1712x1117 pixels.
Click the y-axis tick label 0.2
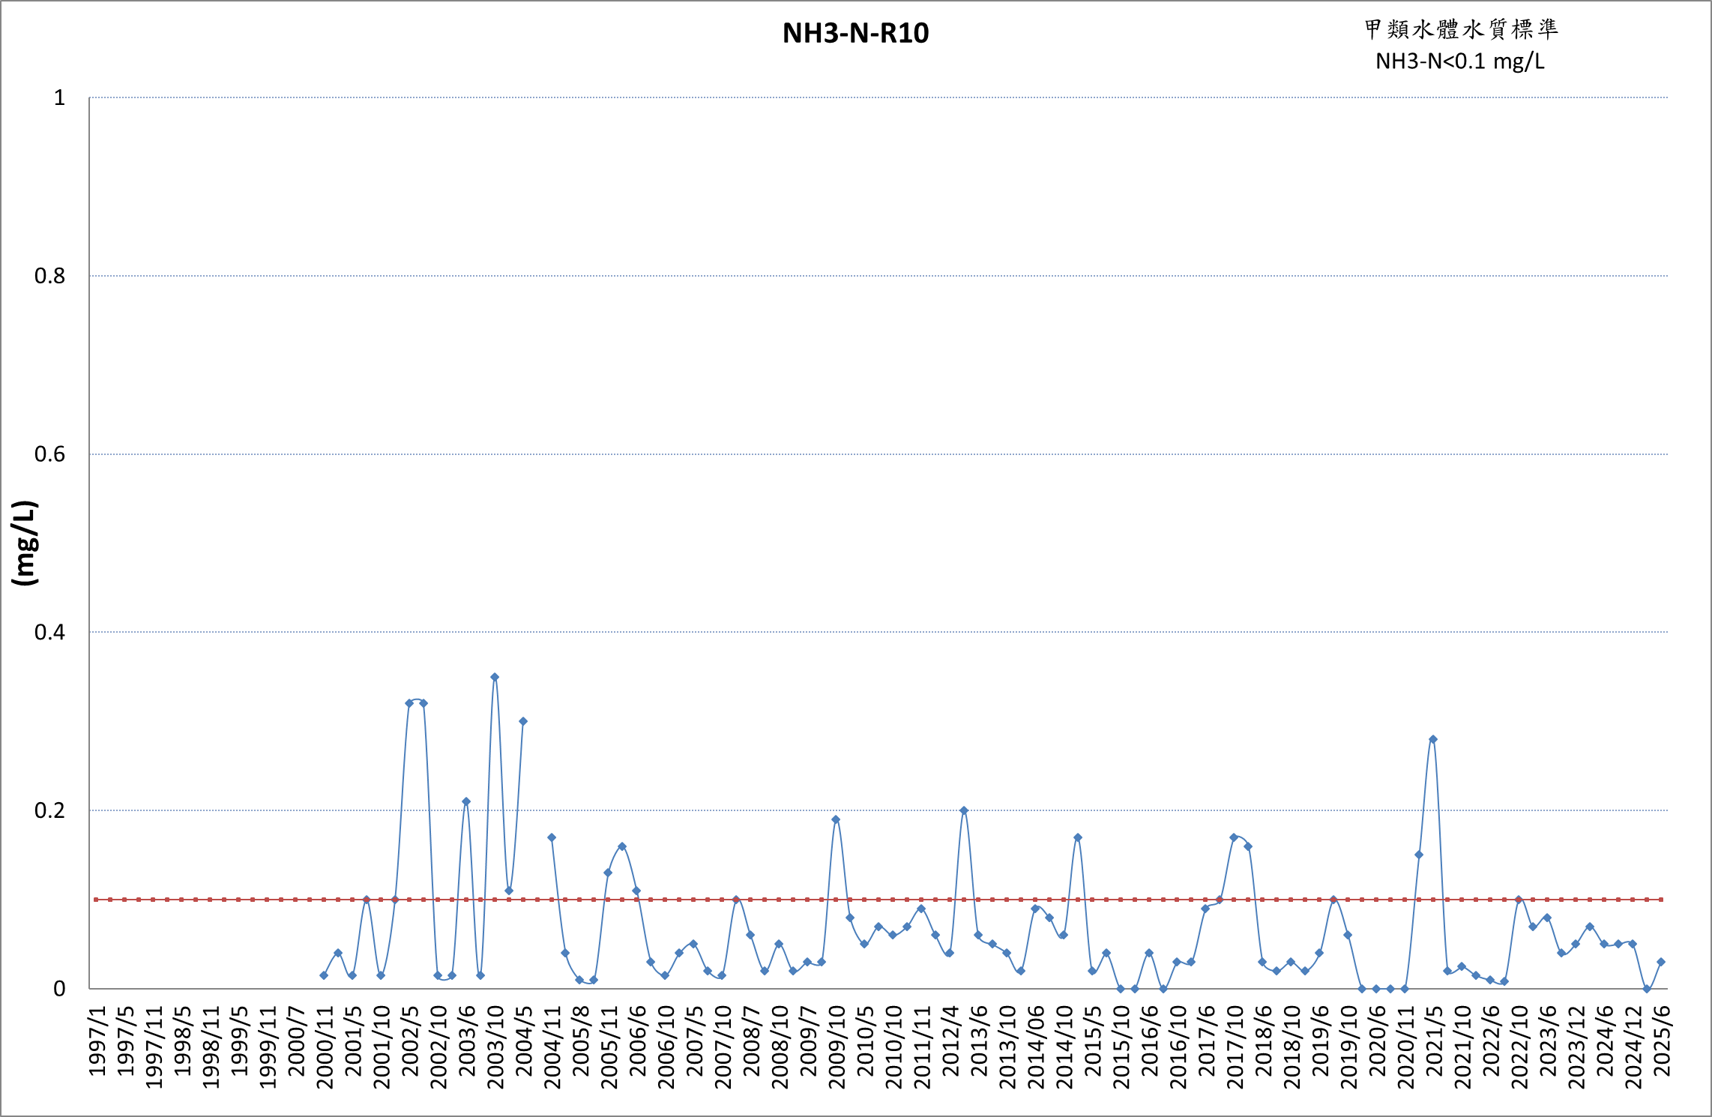pos(50,810)
